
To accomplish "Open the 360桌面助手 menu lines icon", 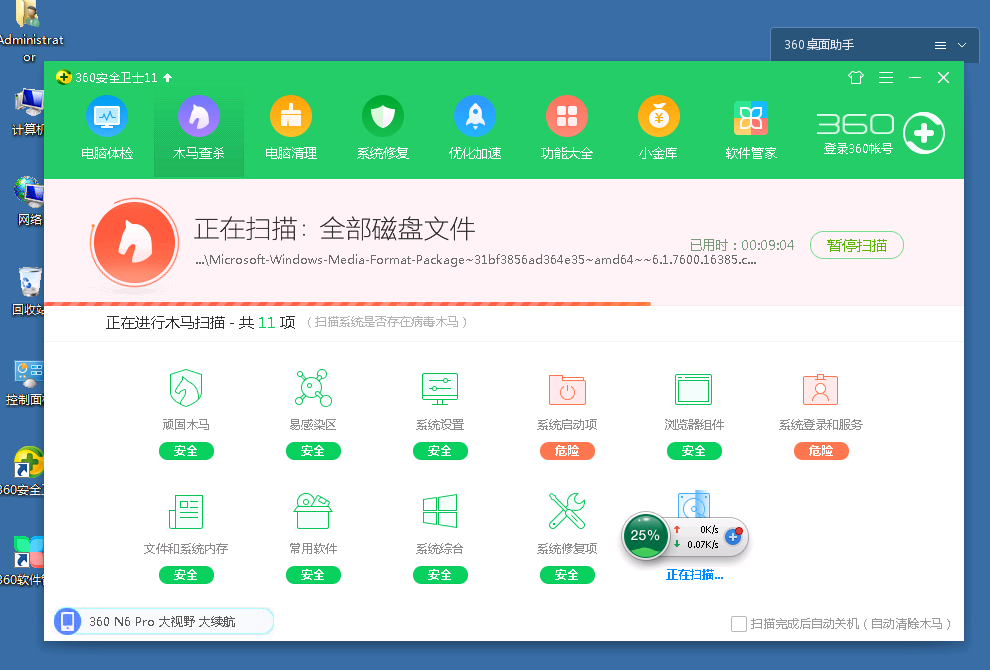I will click(940, 45).
